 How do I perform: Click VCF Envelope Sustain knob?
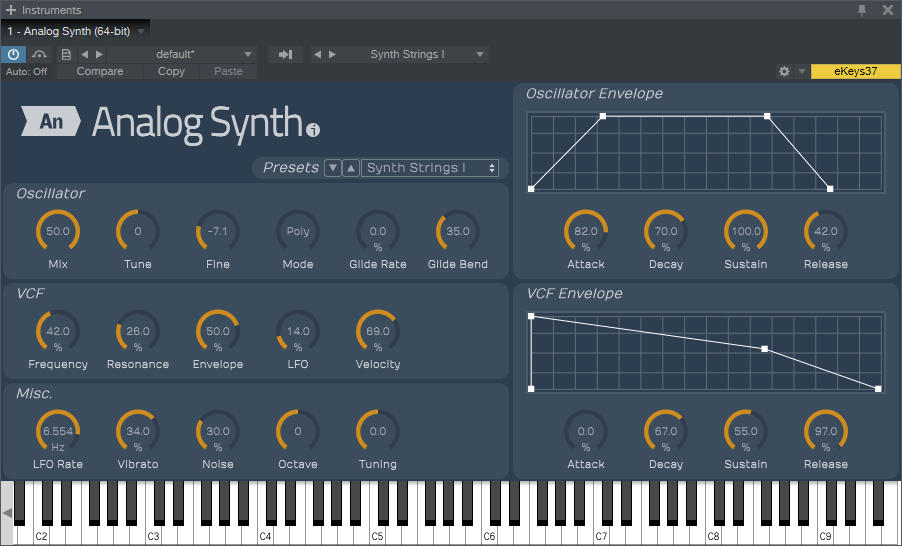[x=746, y=431]
